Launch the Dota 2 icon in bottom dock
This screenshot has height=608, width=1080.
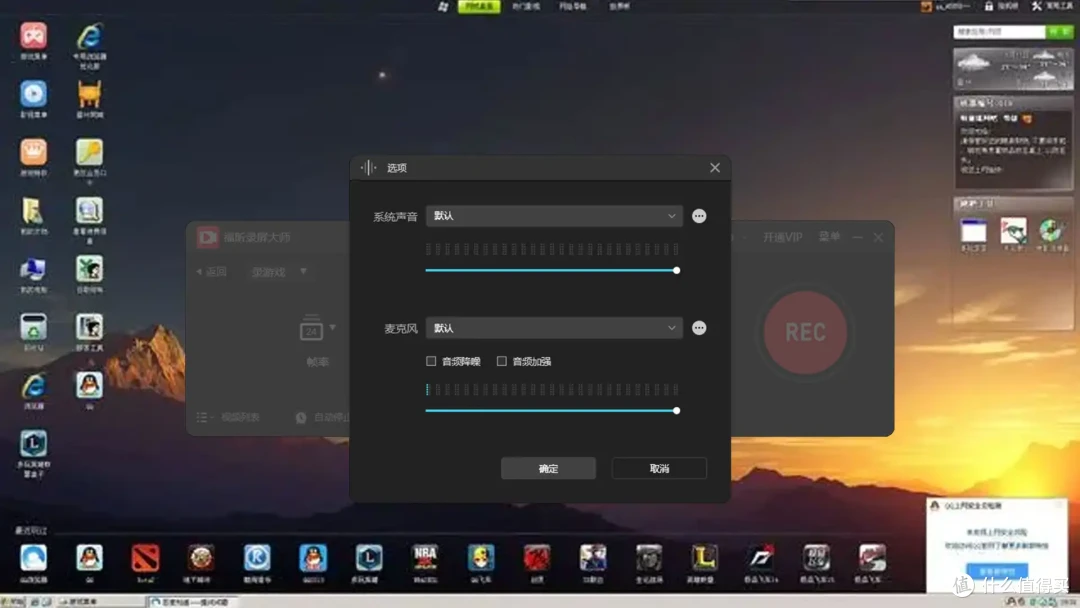pos(145,558)
